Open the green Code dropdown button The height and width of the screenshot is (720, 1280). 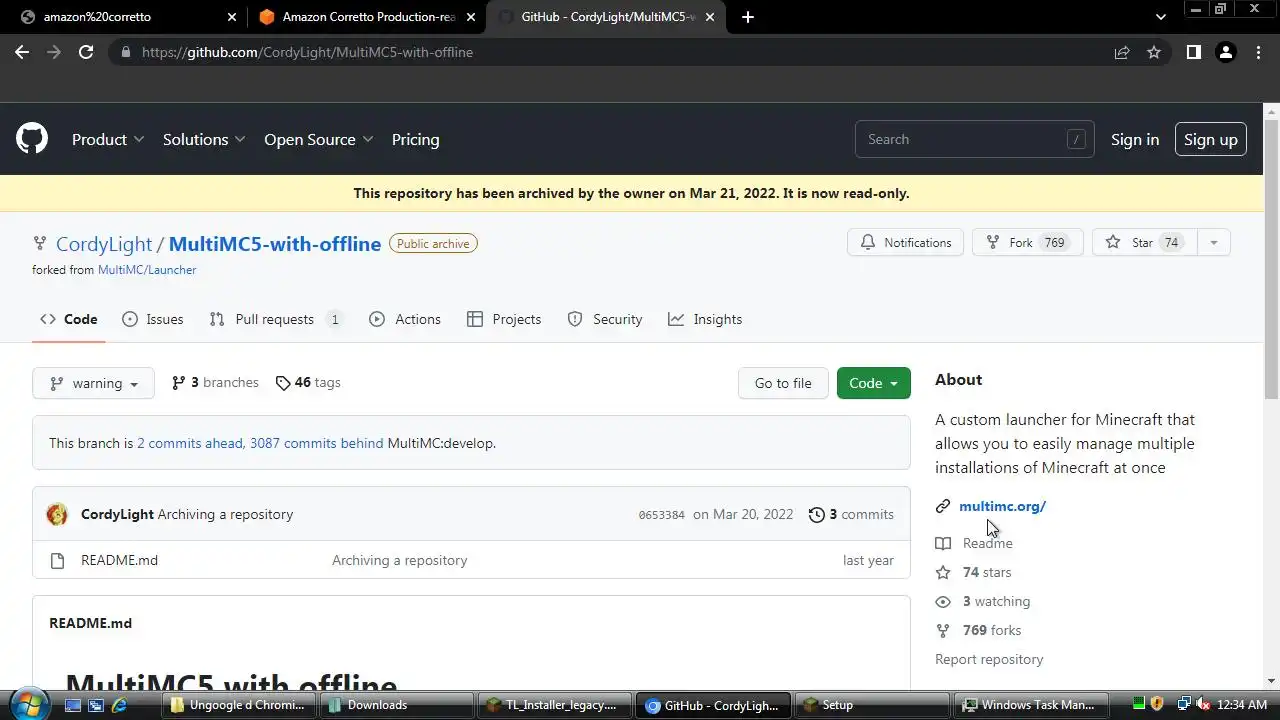874,383
